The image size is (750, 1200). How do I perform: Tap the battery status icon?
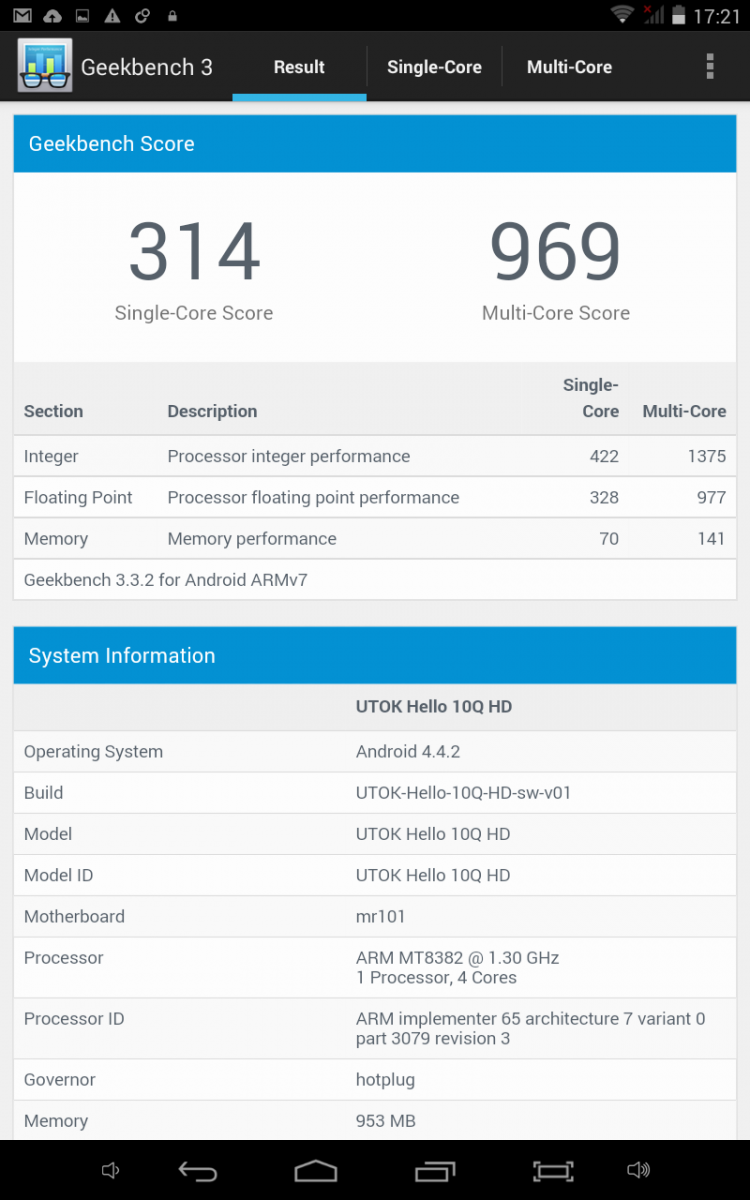click(x=679, y=15)
